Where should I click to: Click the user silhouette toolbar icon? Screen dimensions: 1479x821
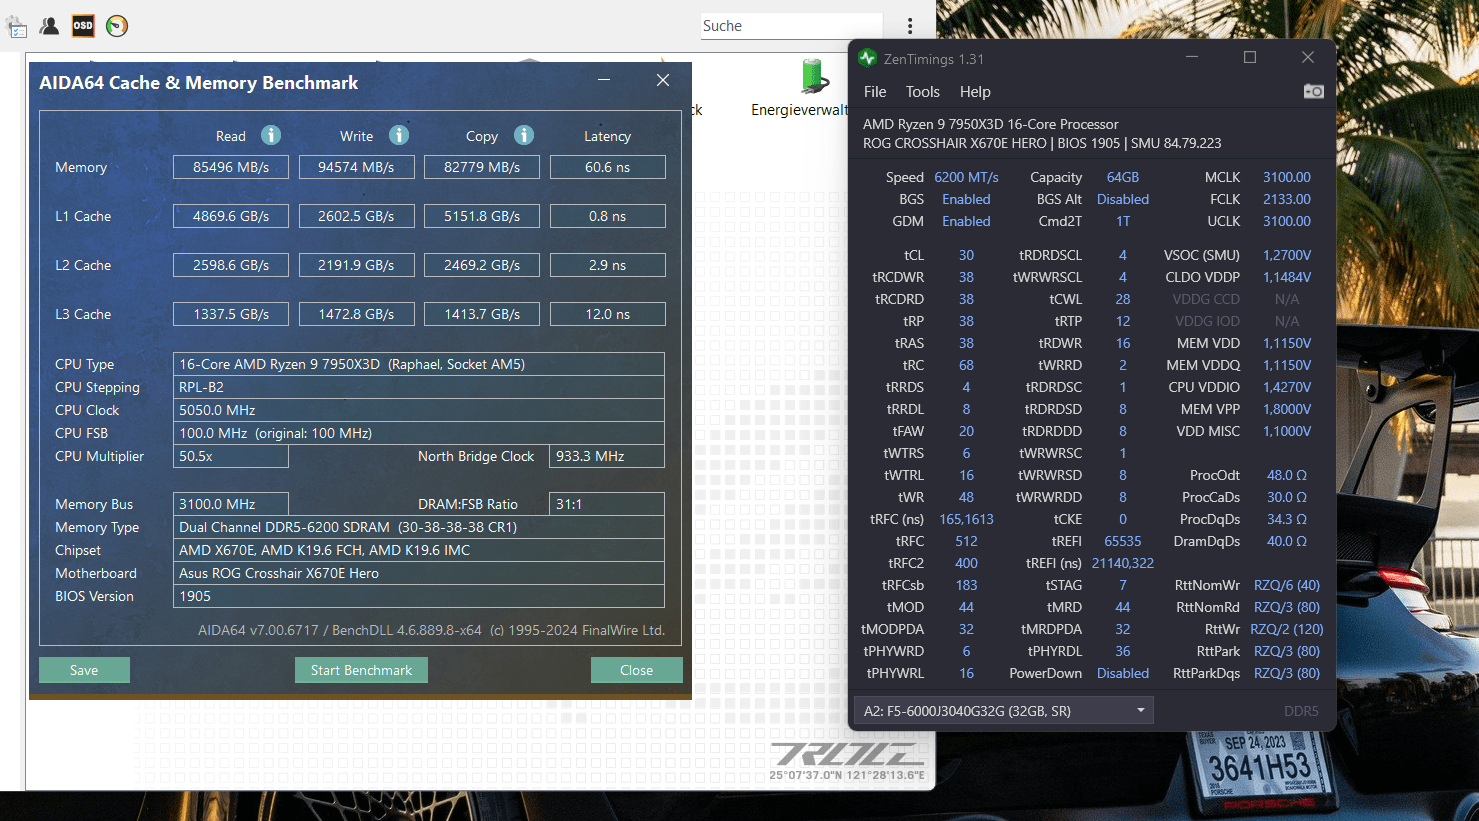49,26
